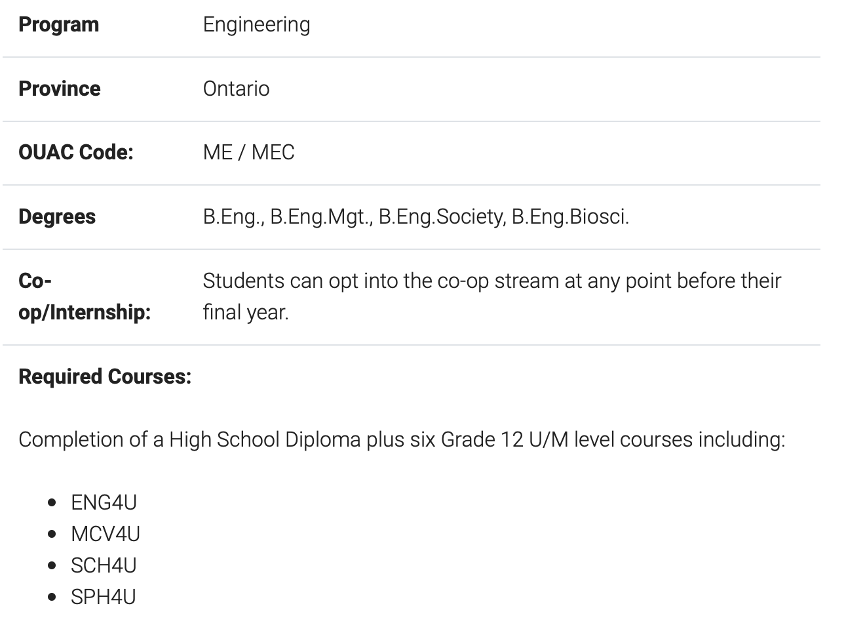866x627 pixels.
Task: Click the Engineering program value
Action: tap(256, 26)
